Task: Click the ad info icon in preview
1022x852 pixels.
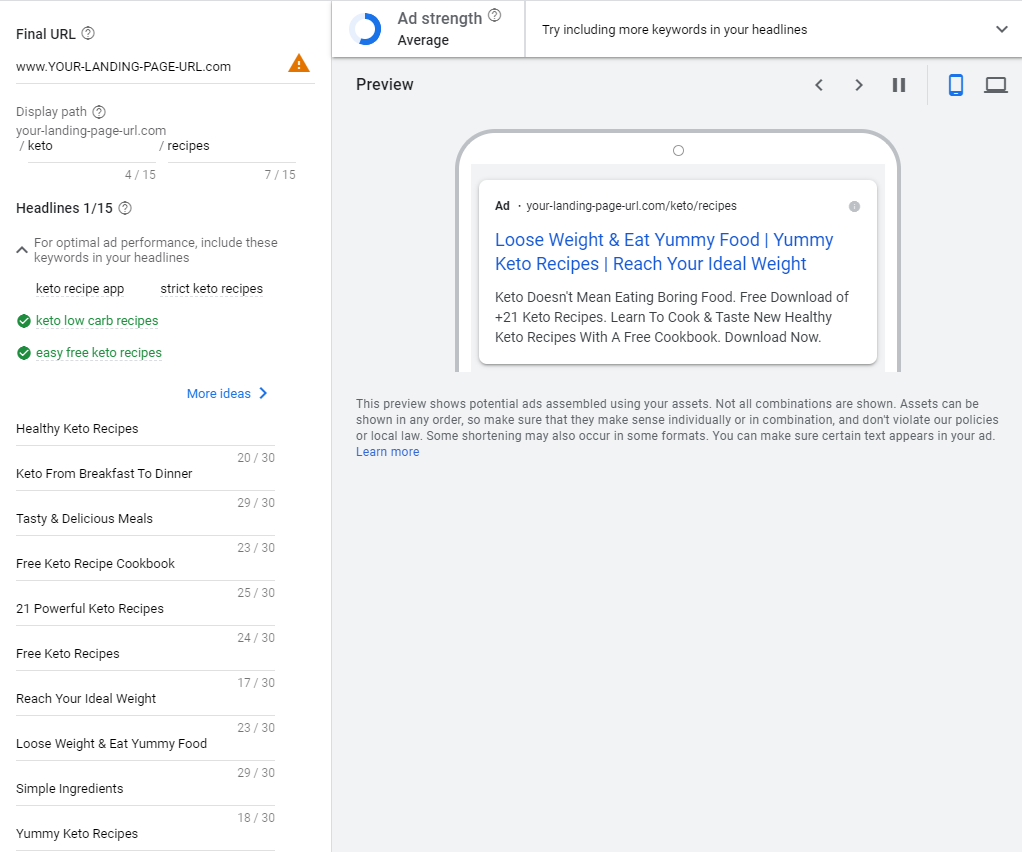Action: 854,206
